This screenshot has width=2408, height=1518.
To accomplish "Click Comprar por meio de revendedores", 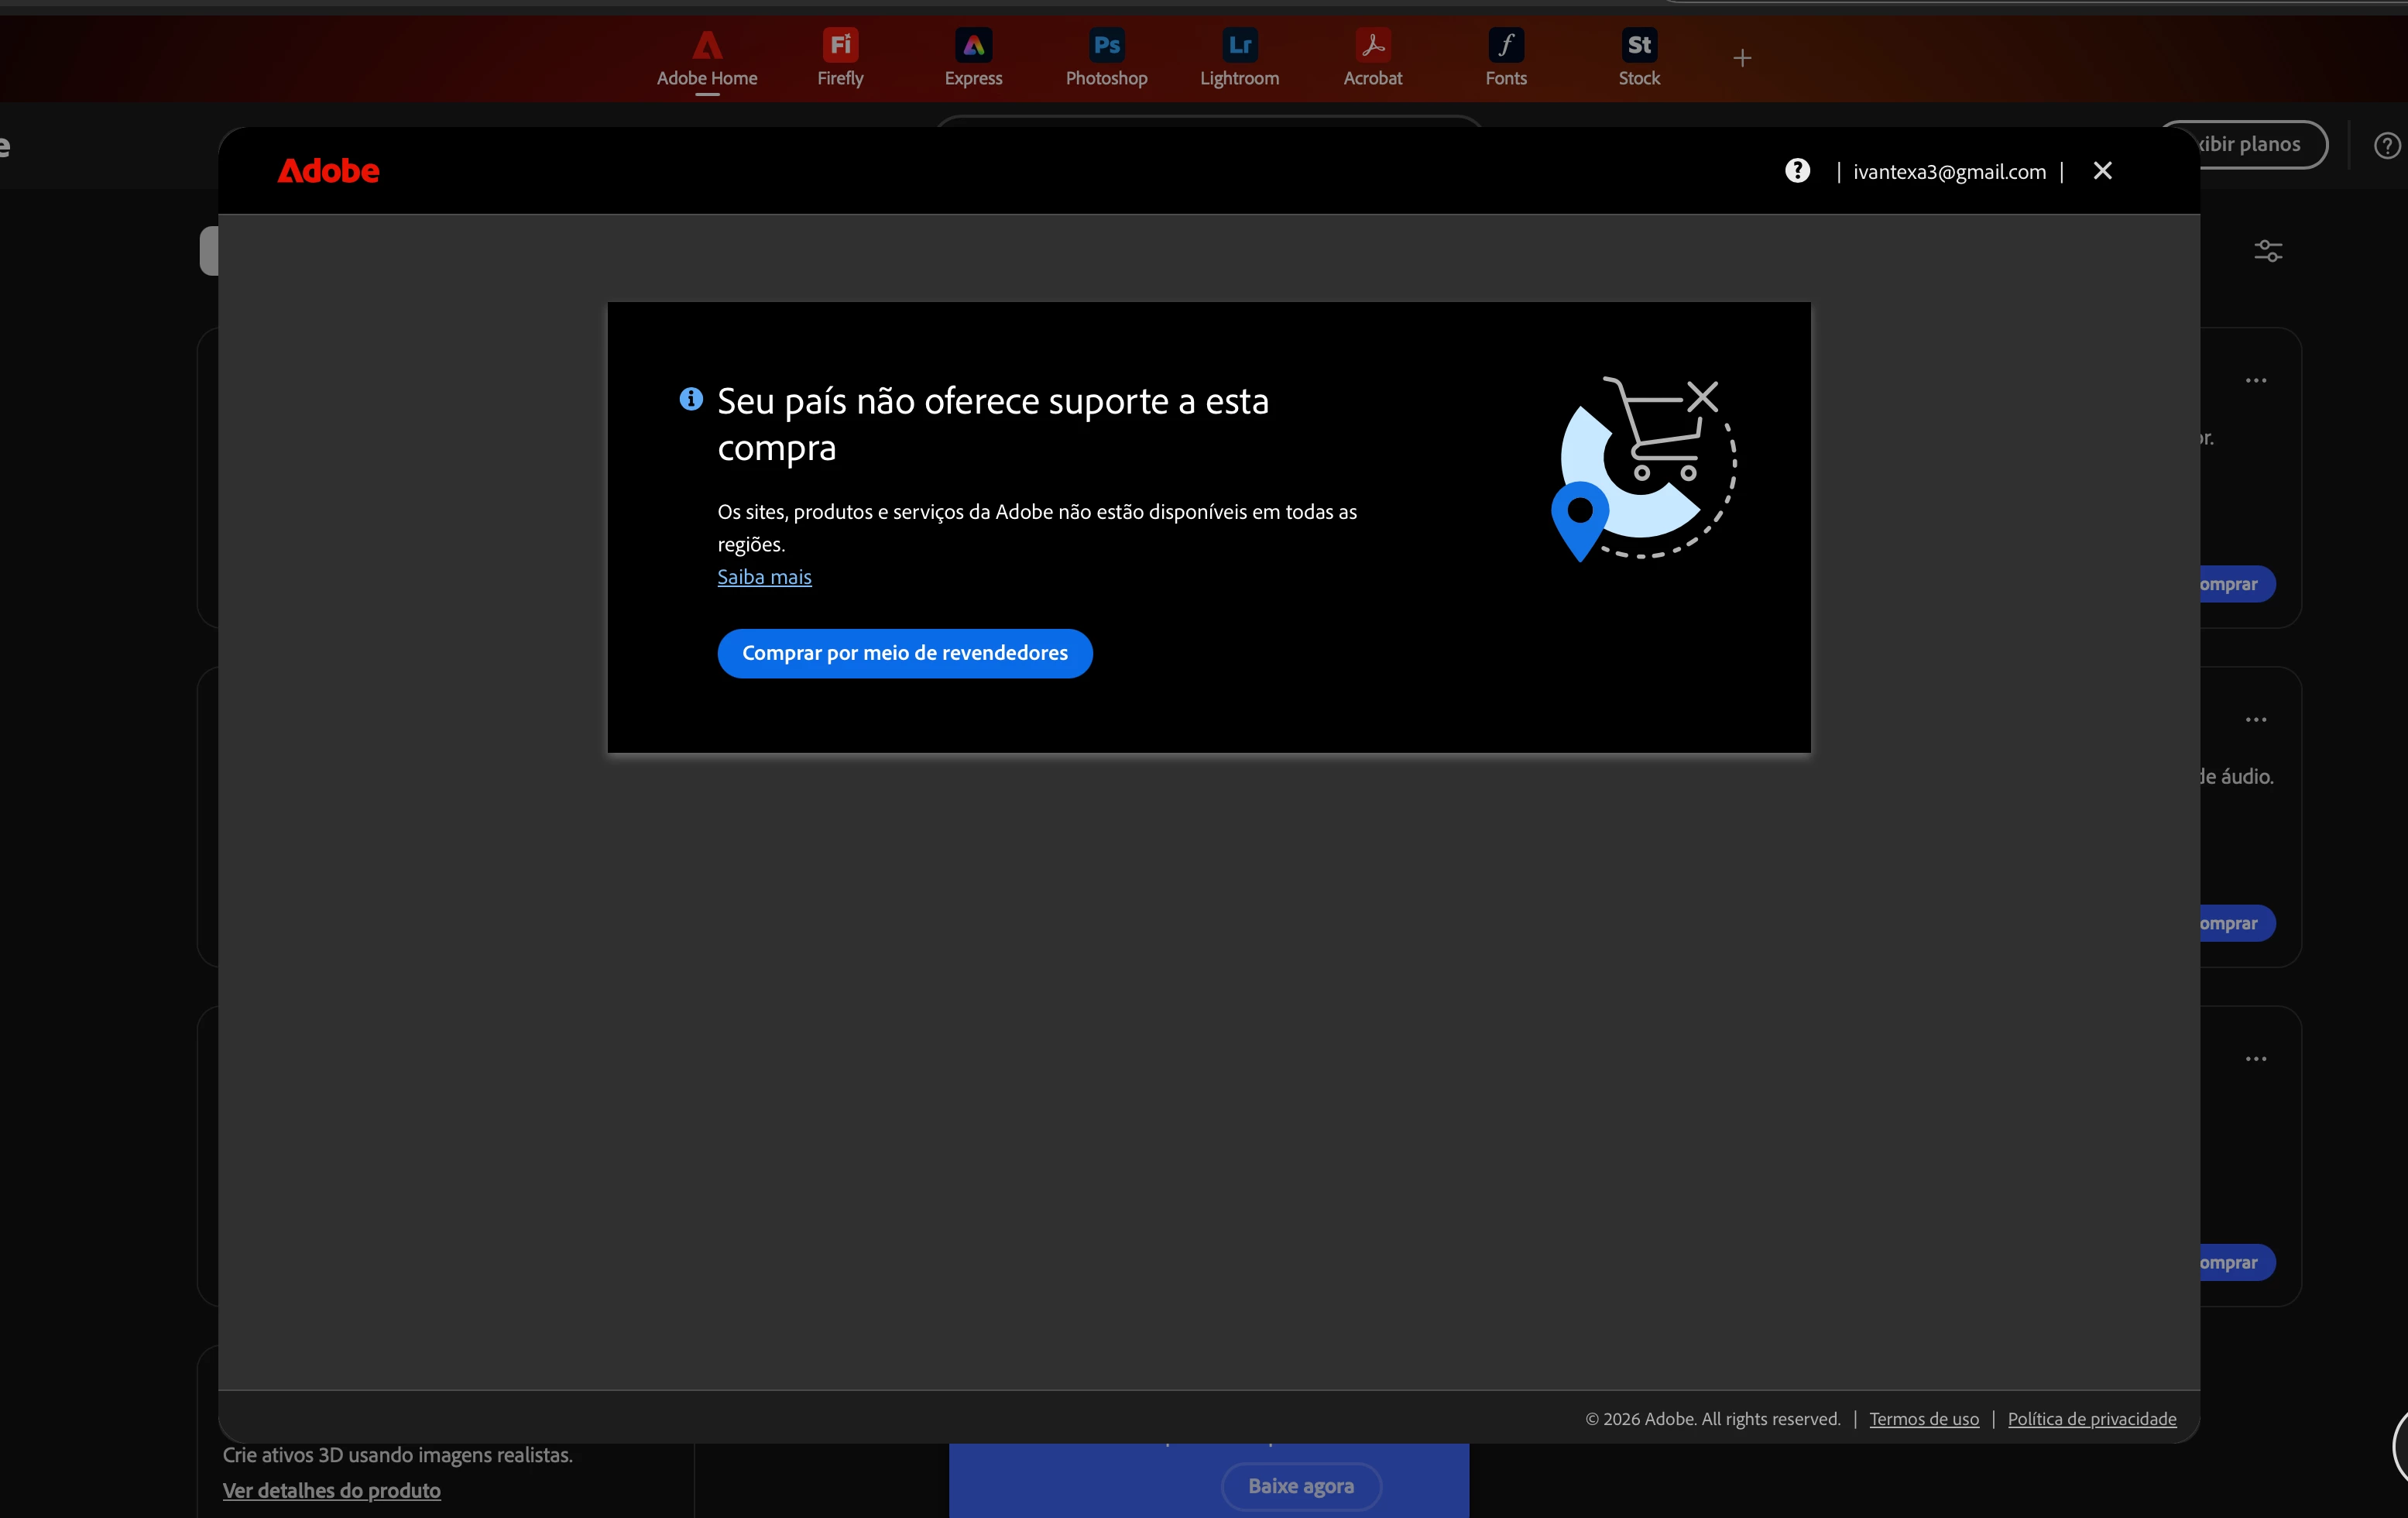I will tap(905, 653).
